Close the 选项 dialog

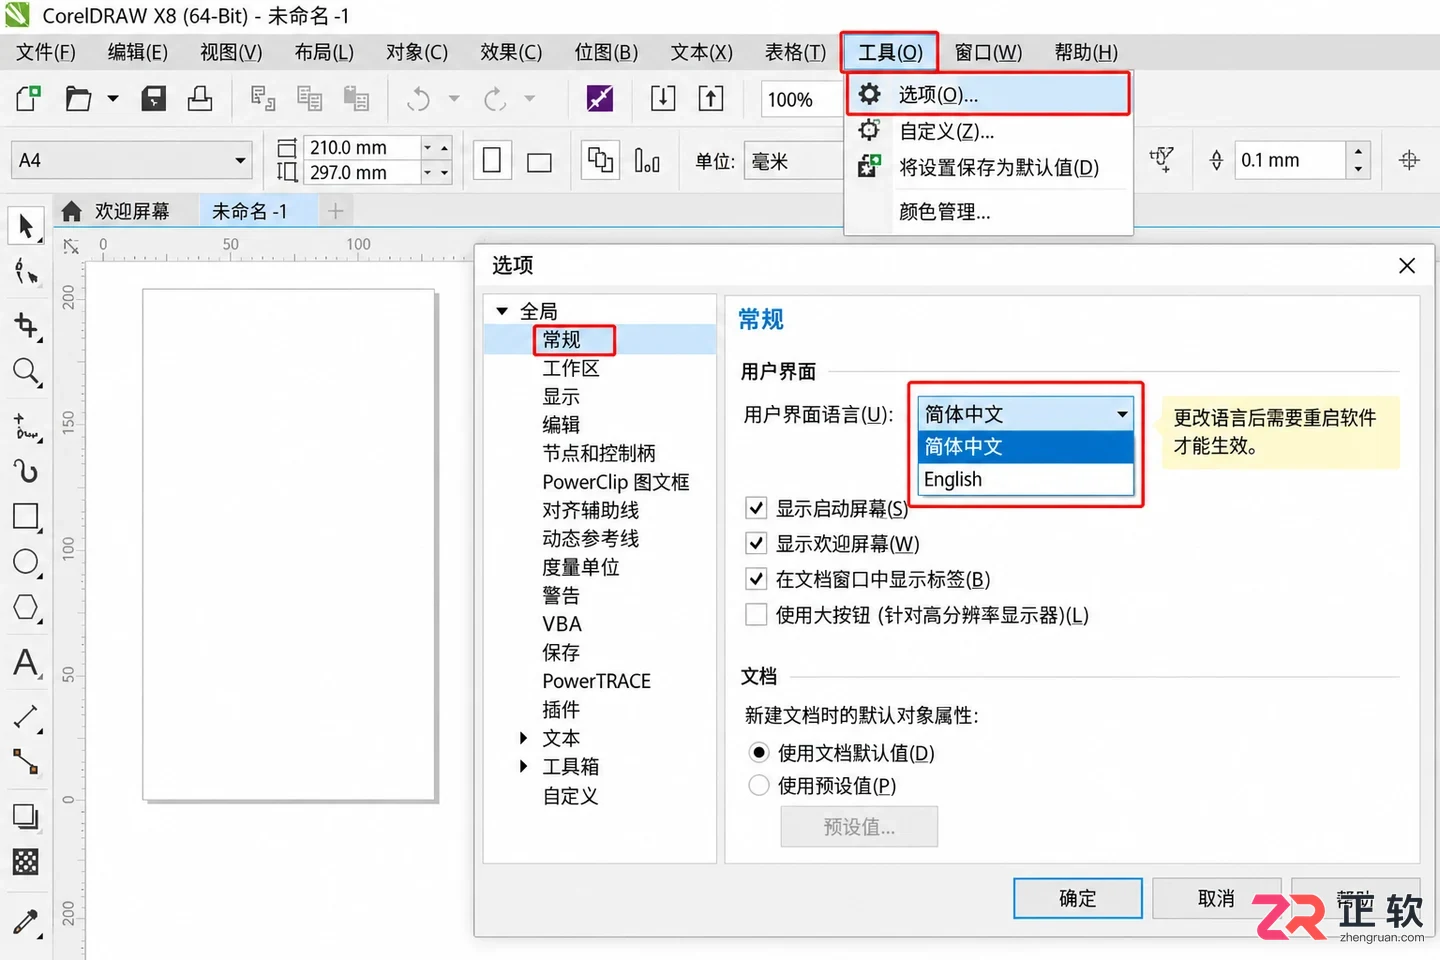1407,265
